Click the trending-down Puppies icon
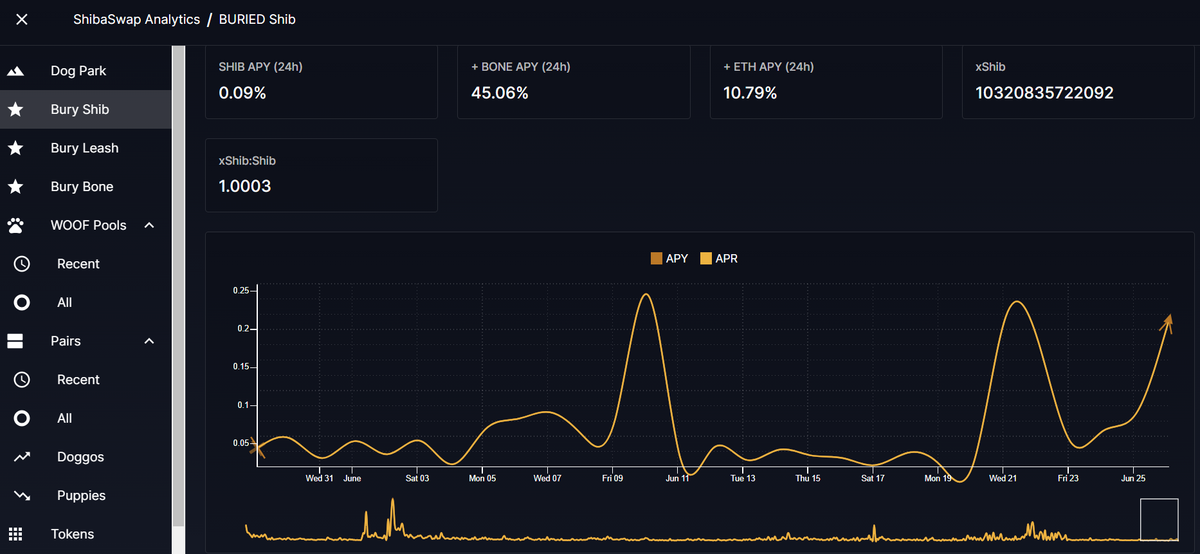This screenshot has width=1200, height=554. (x=22, y=496)
